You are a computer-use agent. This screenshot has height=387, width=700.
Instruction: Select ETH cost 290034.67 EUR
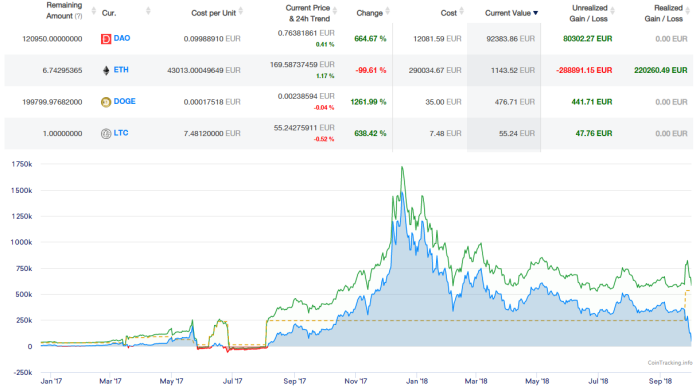click(435, 71)
